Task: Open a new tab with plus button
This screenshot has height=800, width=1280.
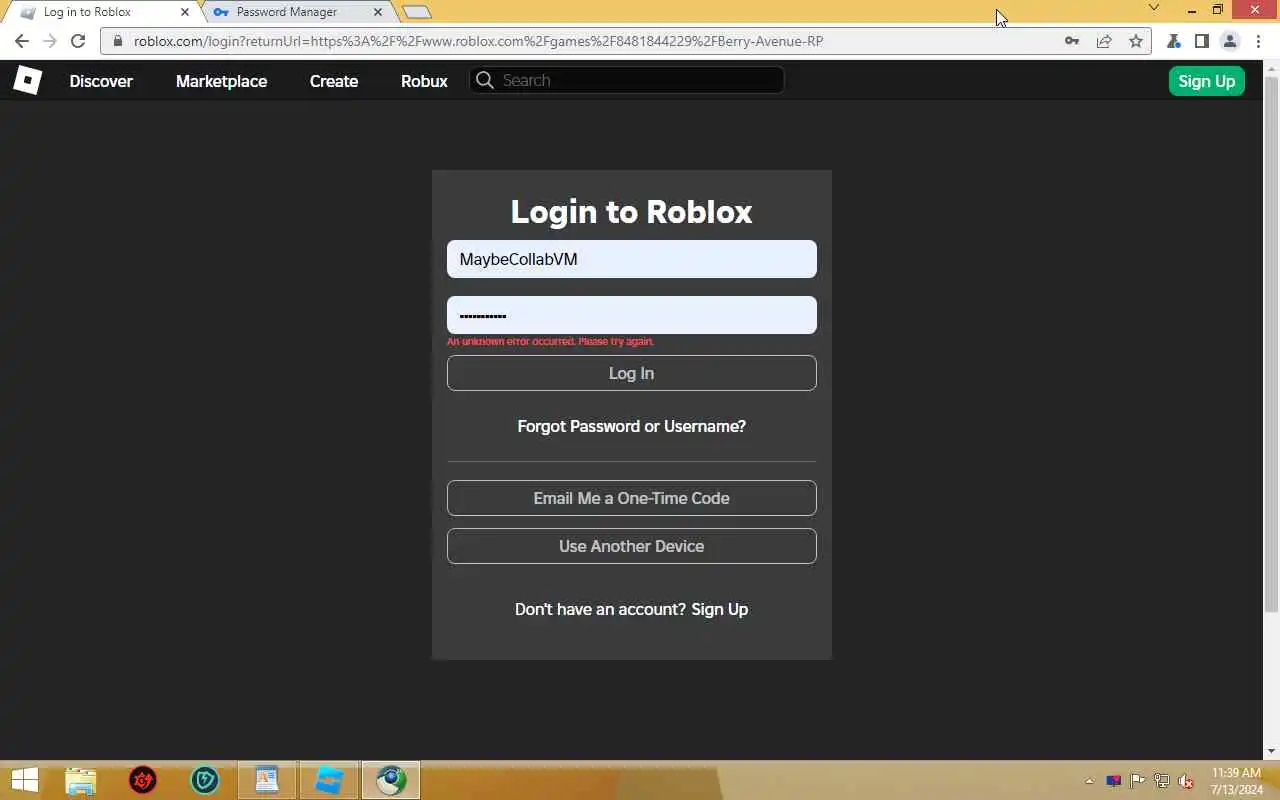Action: coord(417,12)
